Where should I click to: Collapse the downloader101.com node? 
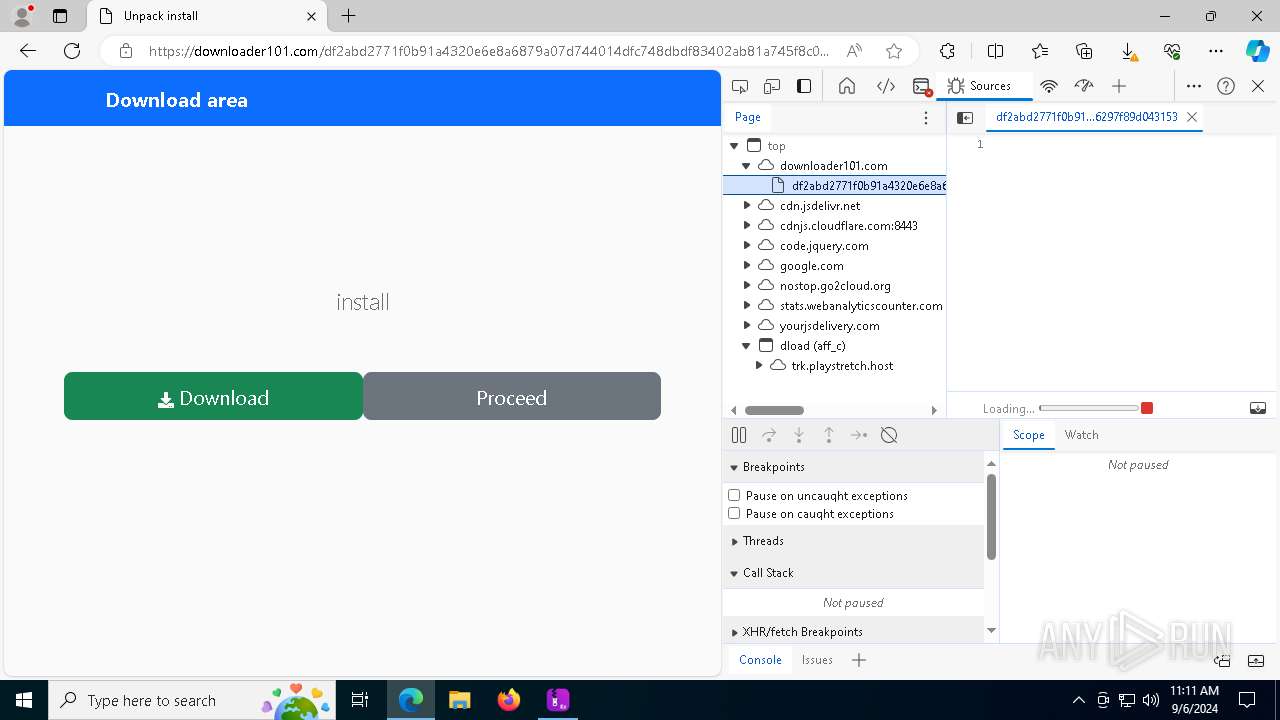coord(746,166)
